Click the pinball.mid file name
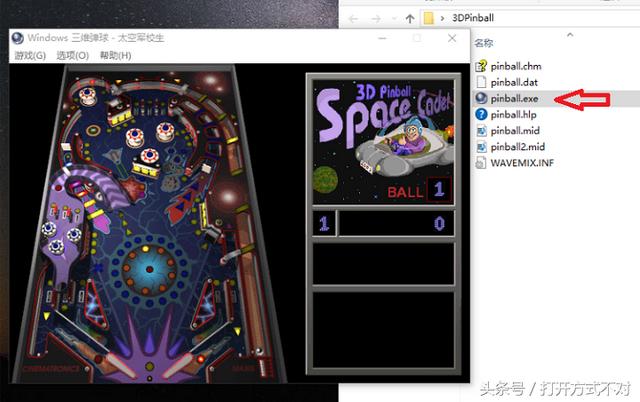640x402 pixels. [x=515, y=131]
